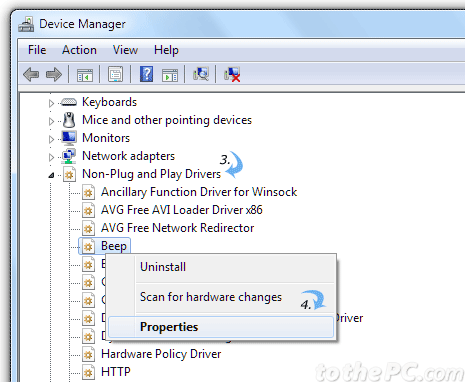Click Scan for hardware changes toolbar icon
The image size is (465, 382).
pyautogui.click(x=201, y=74)
